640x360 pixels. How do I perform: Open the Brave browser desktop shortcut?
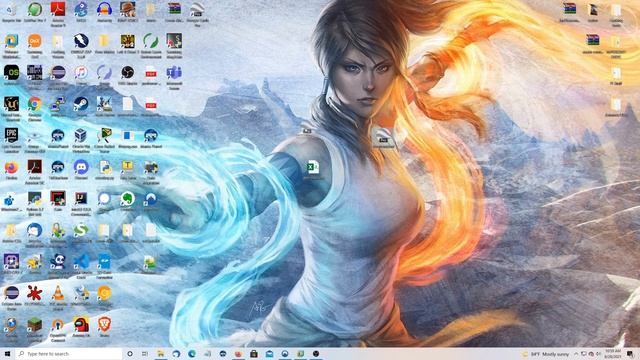pos(104,327)
